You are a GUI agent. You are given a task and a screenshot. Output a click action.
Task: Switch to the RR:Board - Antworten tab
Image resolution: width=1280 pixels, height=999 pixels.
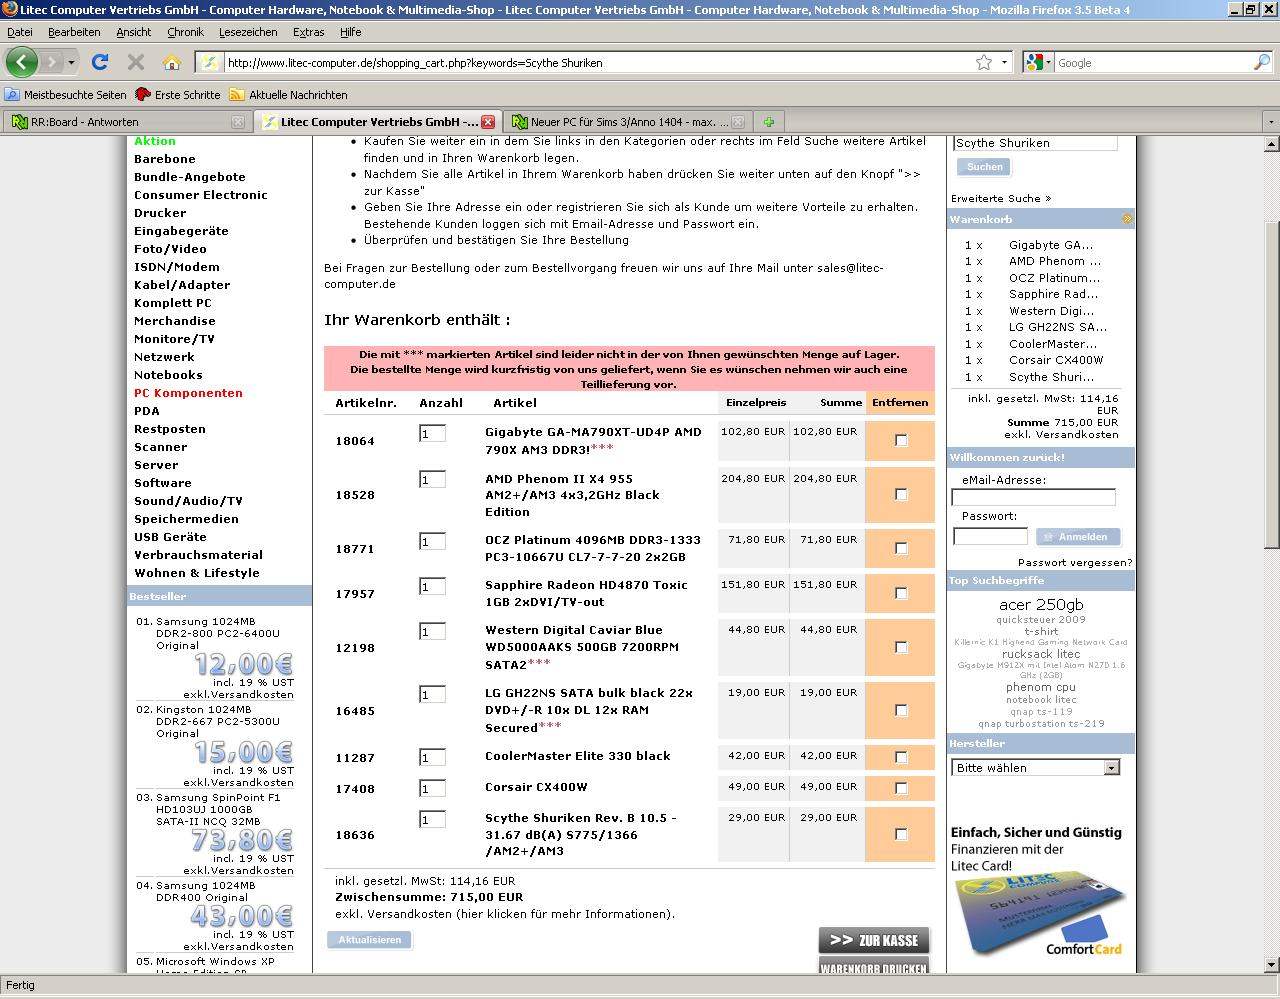[126, 122]
